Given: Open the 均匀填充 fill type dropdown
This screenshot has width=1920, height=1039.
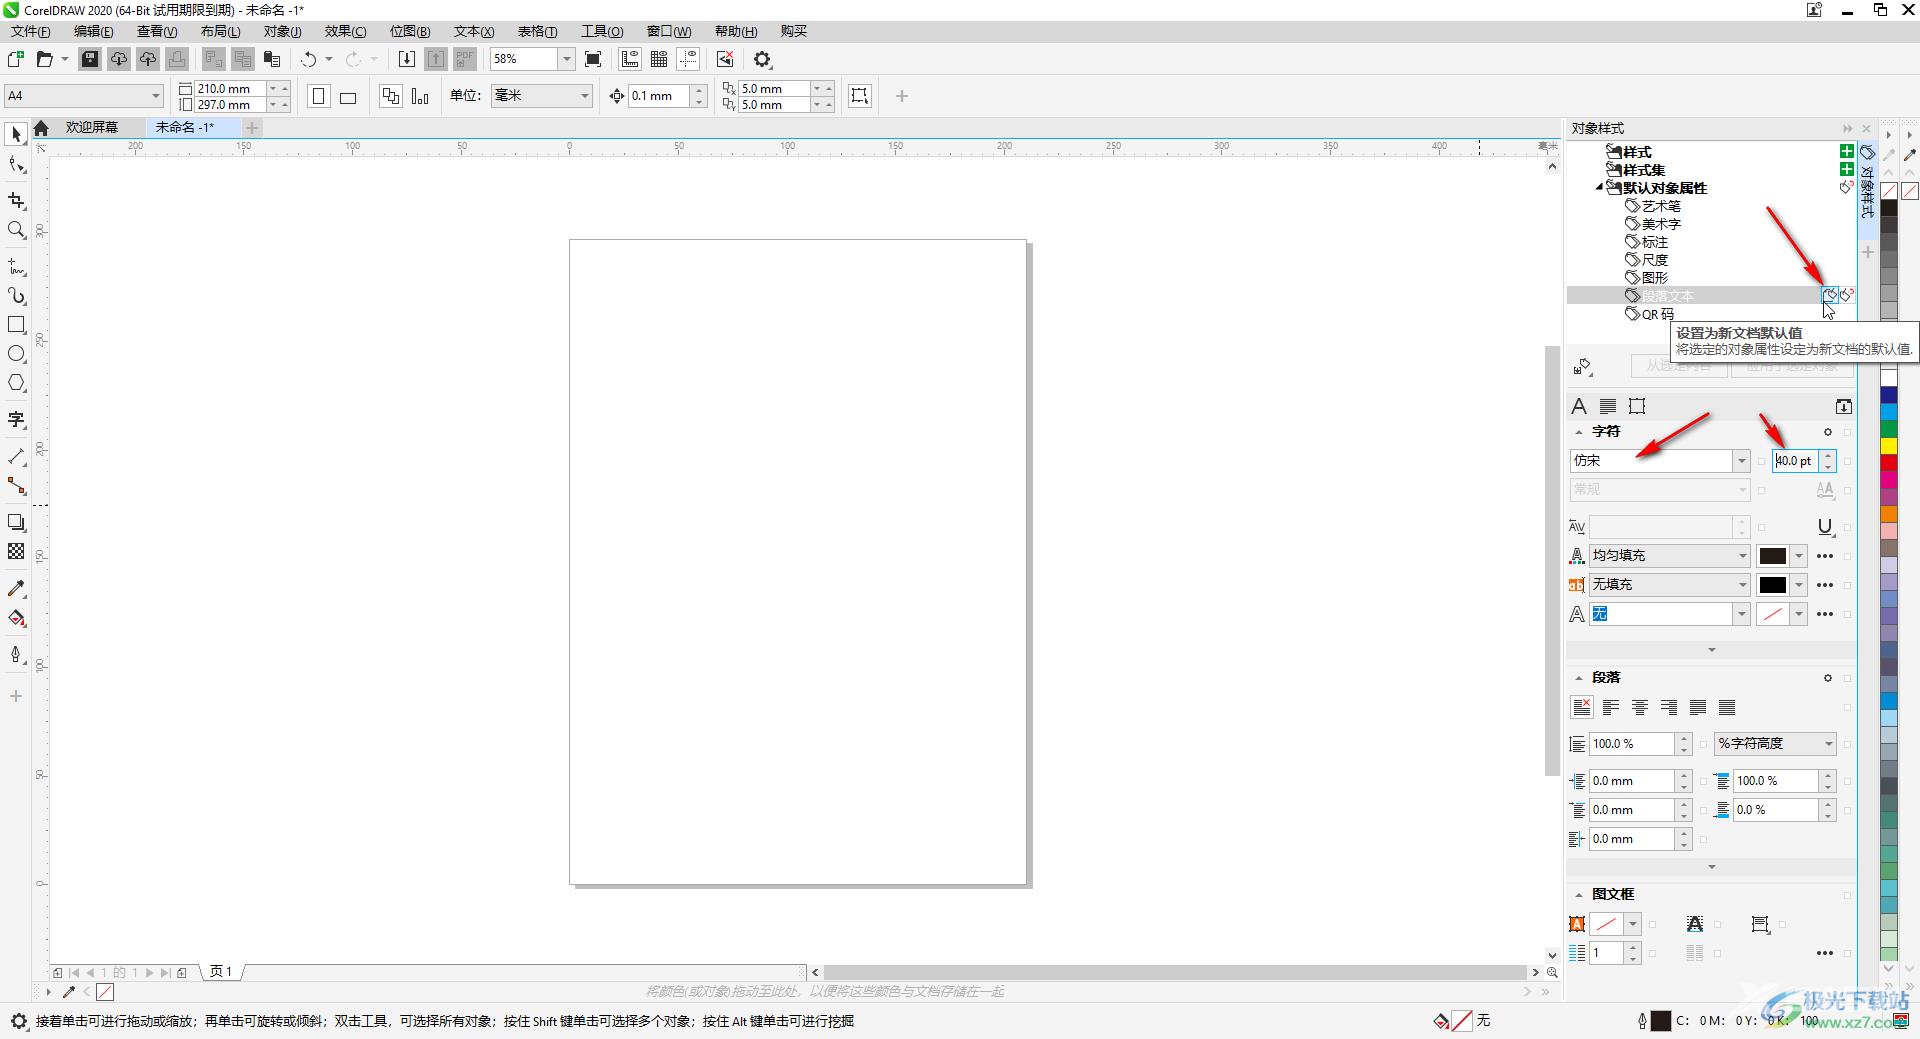Looking at the screenshot, I should [1741, 556].
